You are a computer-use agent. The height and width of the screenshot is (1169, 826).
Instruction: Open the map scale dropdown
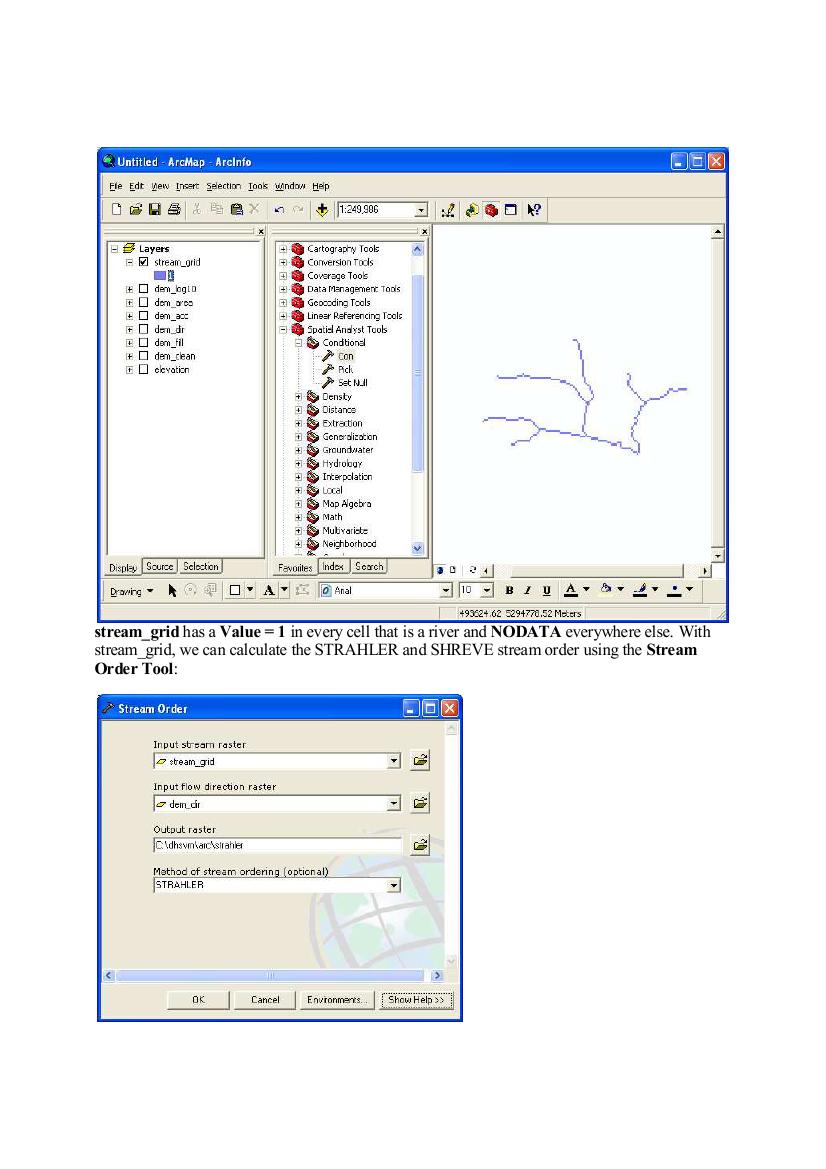tap(421, 210)
